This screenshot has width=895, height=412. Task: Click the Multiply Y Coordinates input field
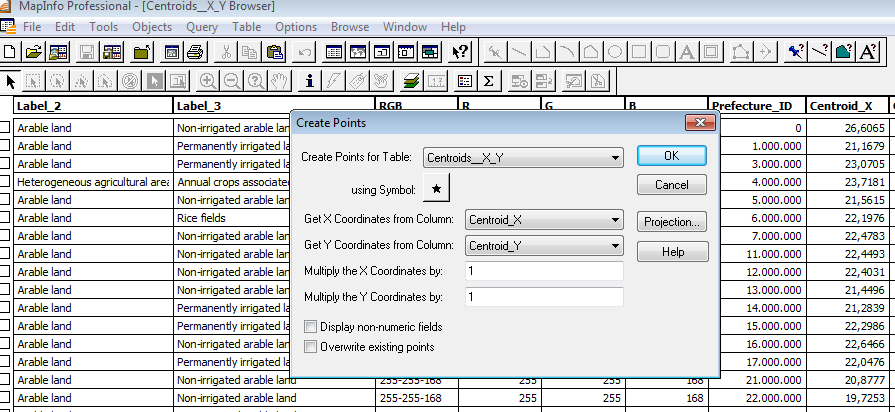pyautogui.click(x=545, y=297)
